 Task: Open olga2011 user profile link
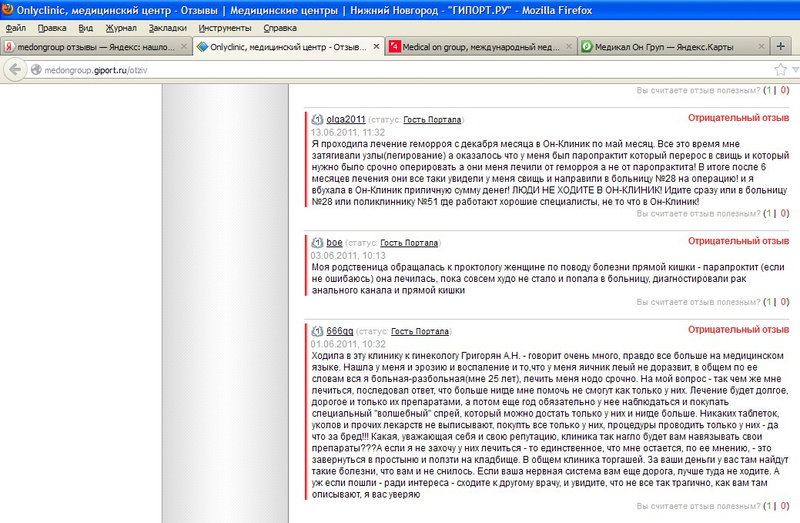pos(346,119)
